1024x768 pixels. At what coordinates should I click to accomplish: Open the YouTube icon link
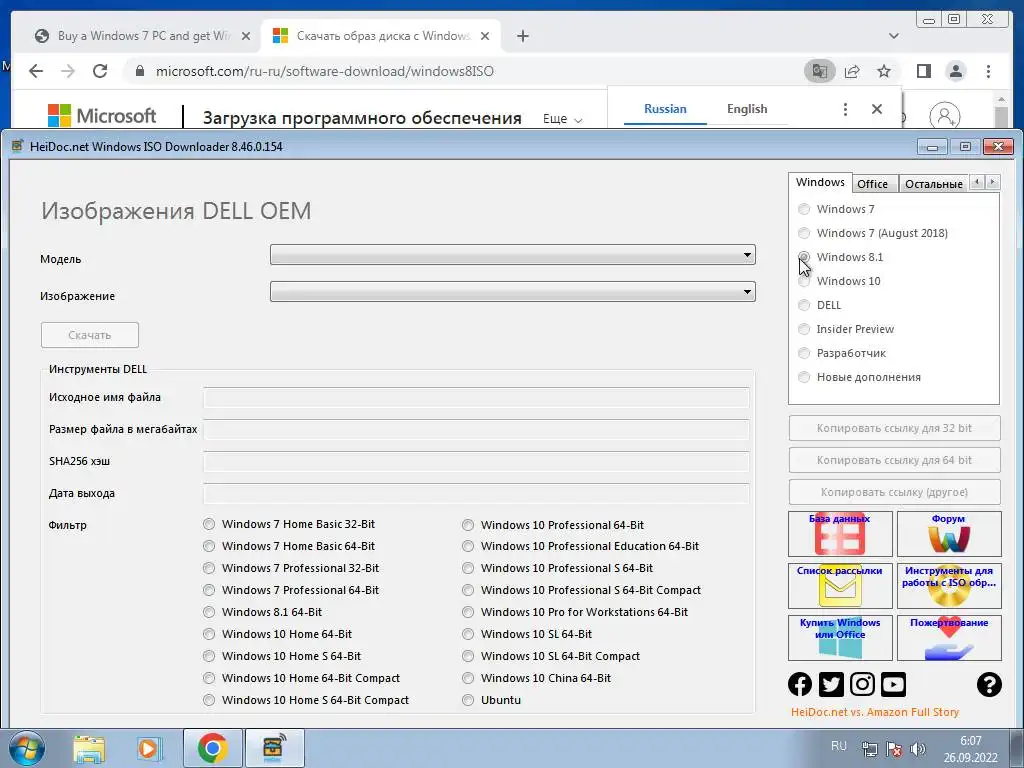(x=893, y=684)
